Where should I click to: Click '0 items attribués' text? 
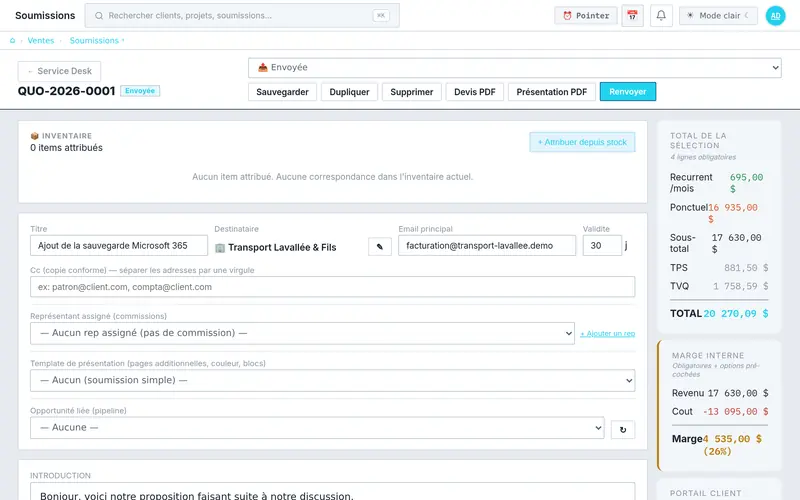[x=66, y=147]
